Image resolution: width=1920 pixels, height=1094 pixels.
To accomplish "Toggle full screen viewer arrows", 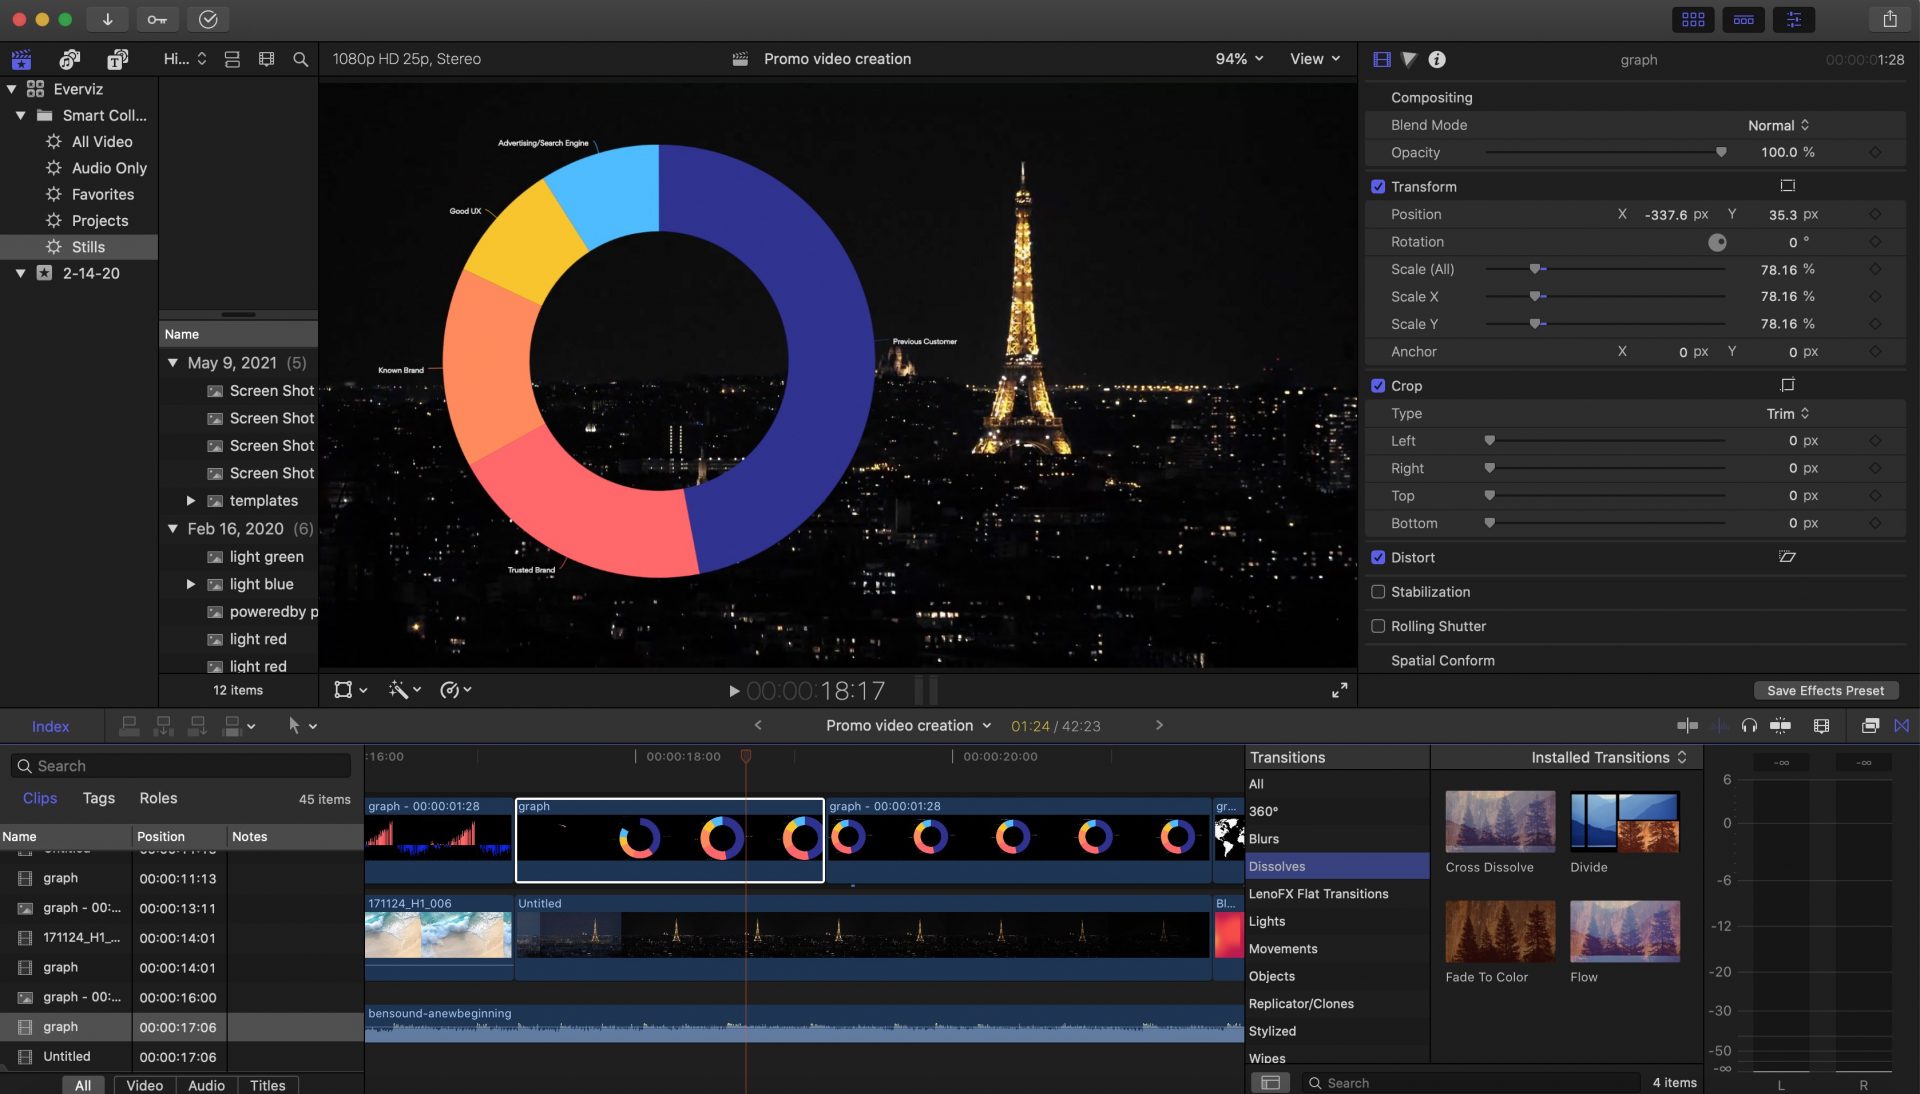I will point(1339,690).
